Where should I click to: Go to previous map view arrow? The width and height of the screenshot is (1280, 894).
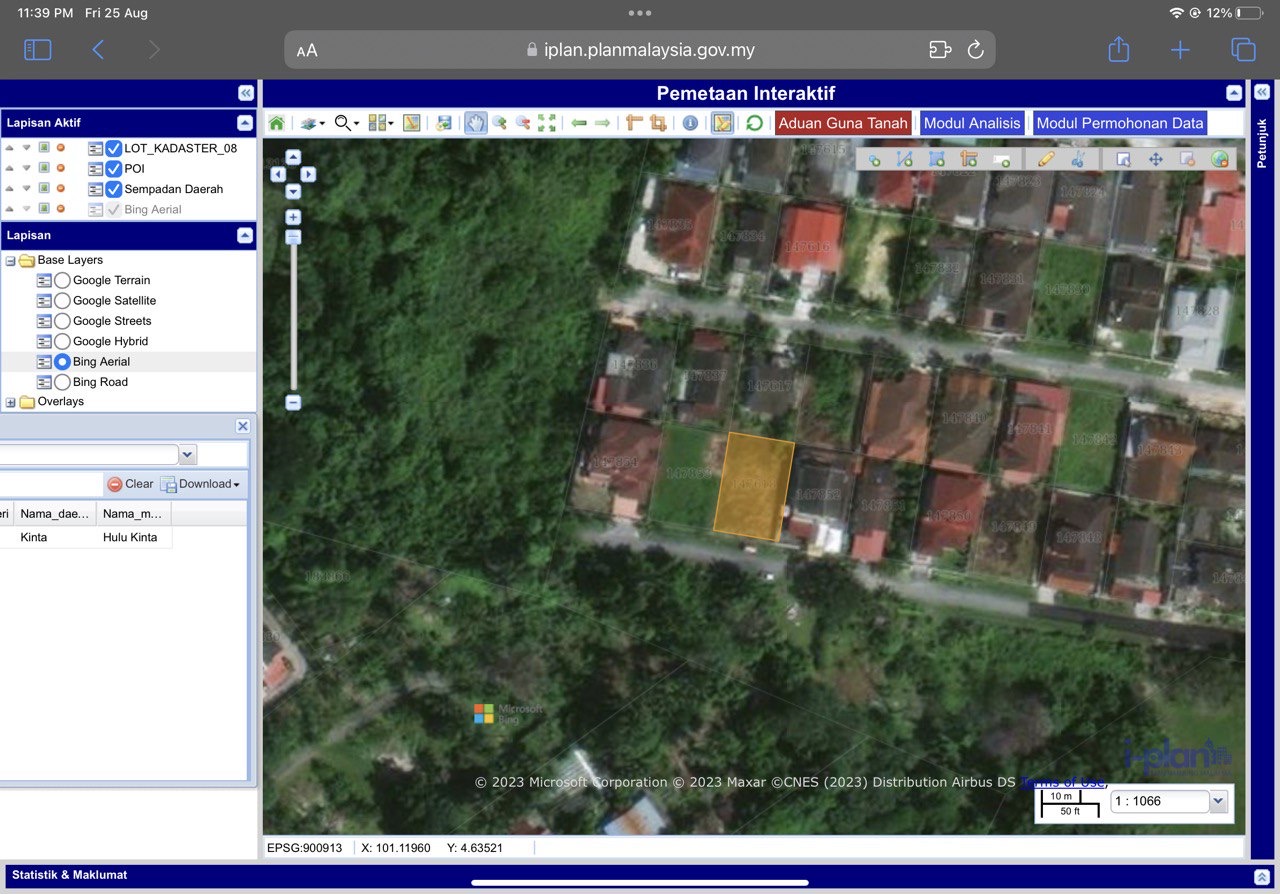pos(579,123)
